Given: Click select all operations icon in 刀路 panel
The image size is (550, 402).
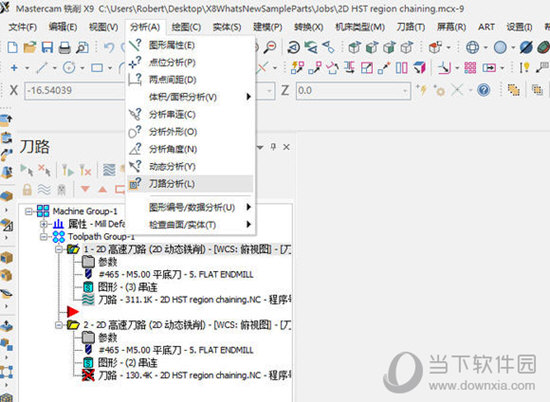Looking at the screenshot, I should click(x=27, y=170).
